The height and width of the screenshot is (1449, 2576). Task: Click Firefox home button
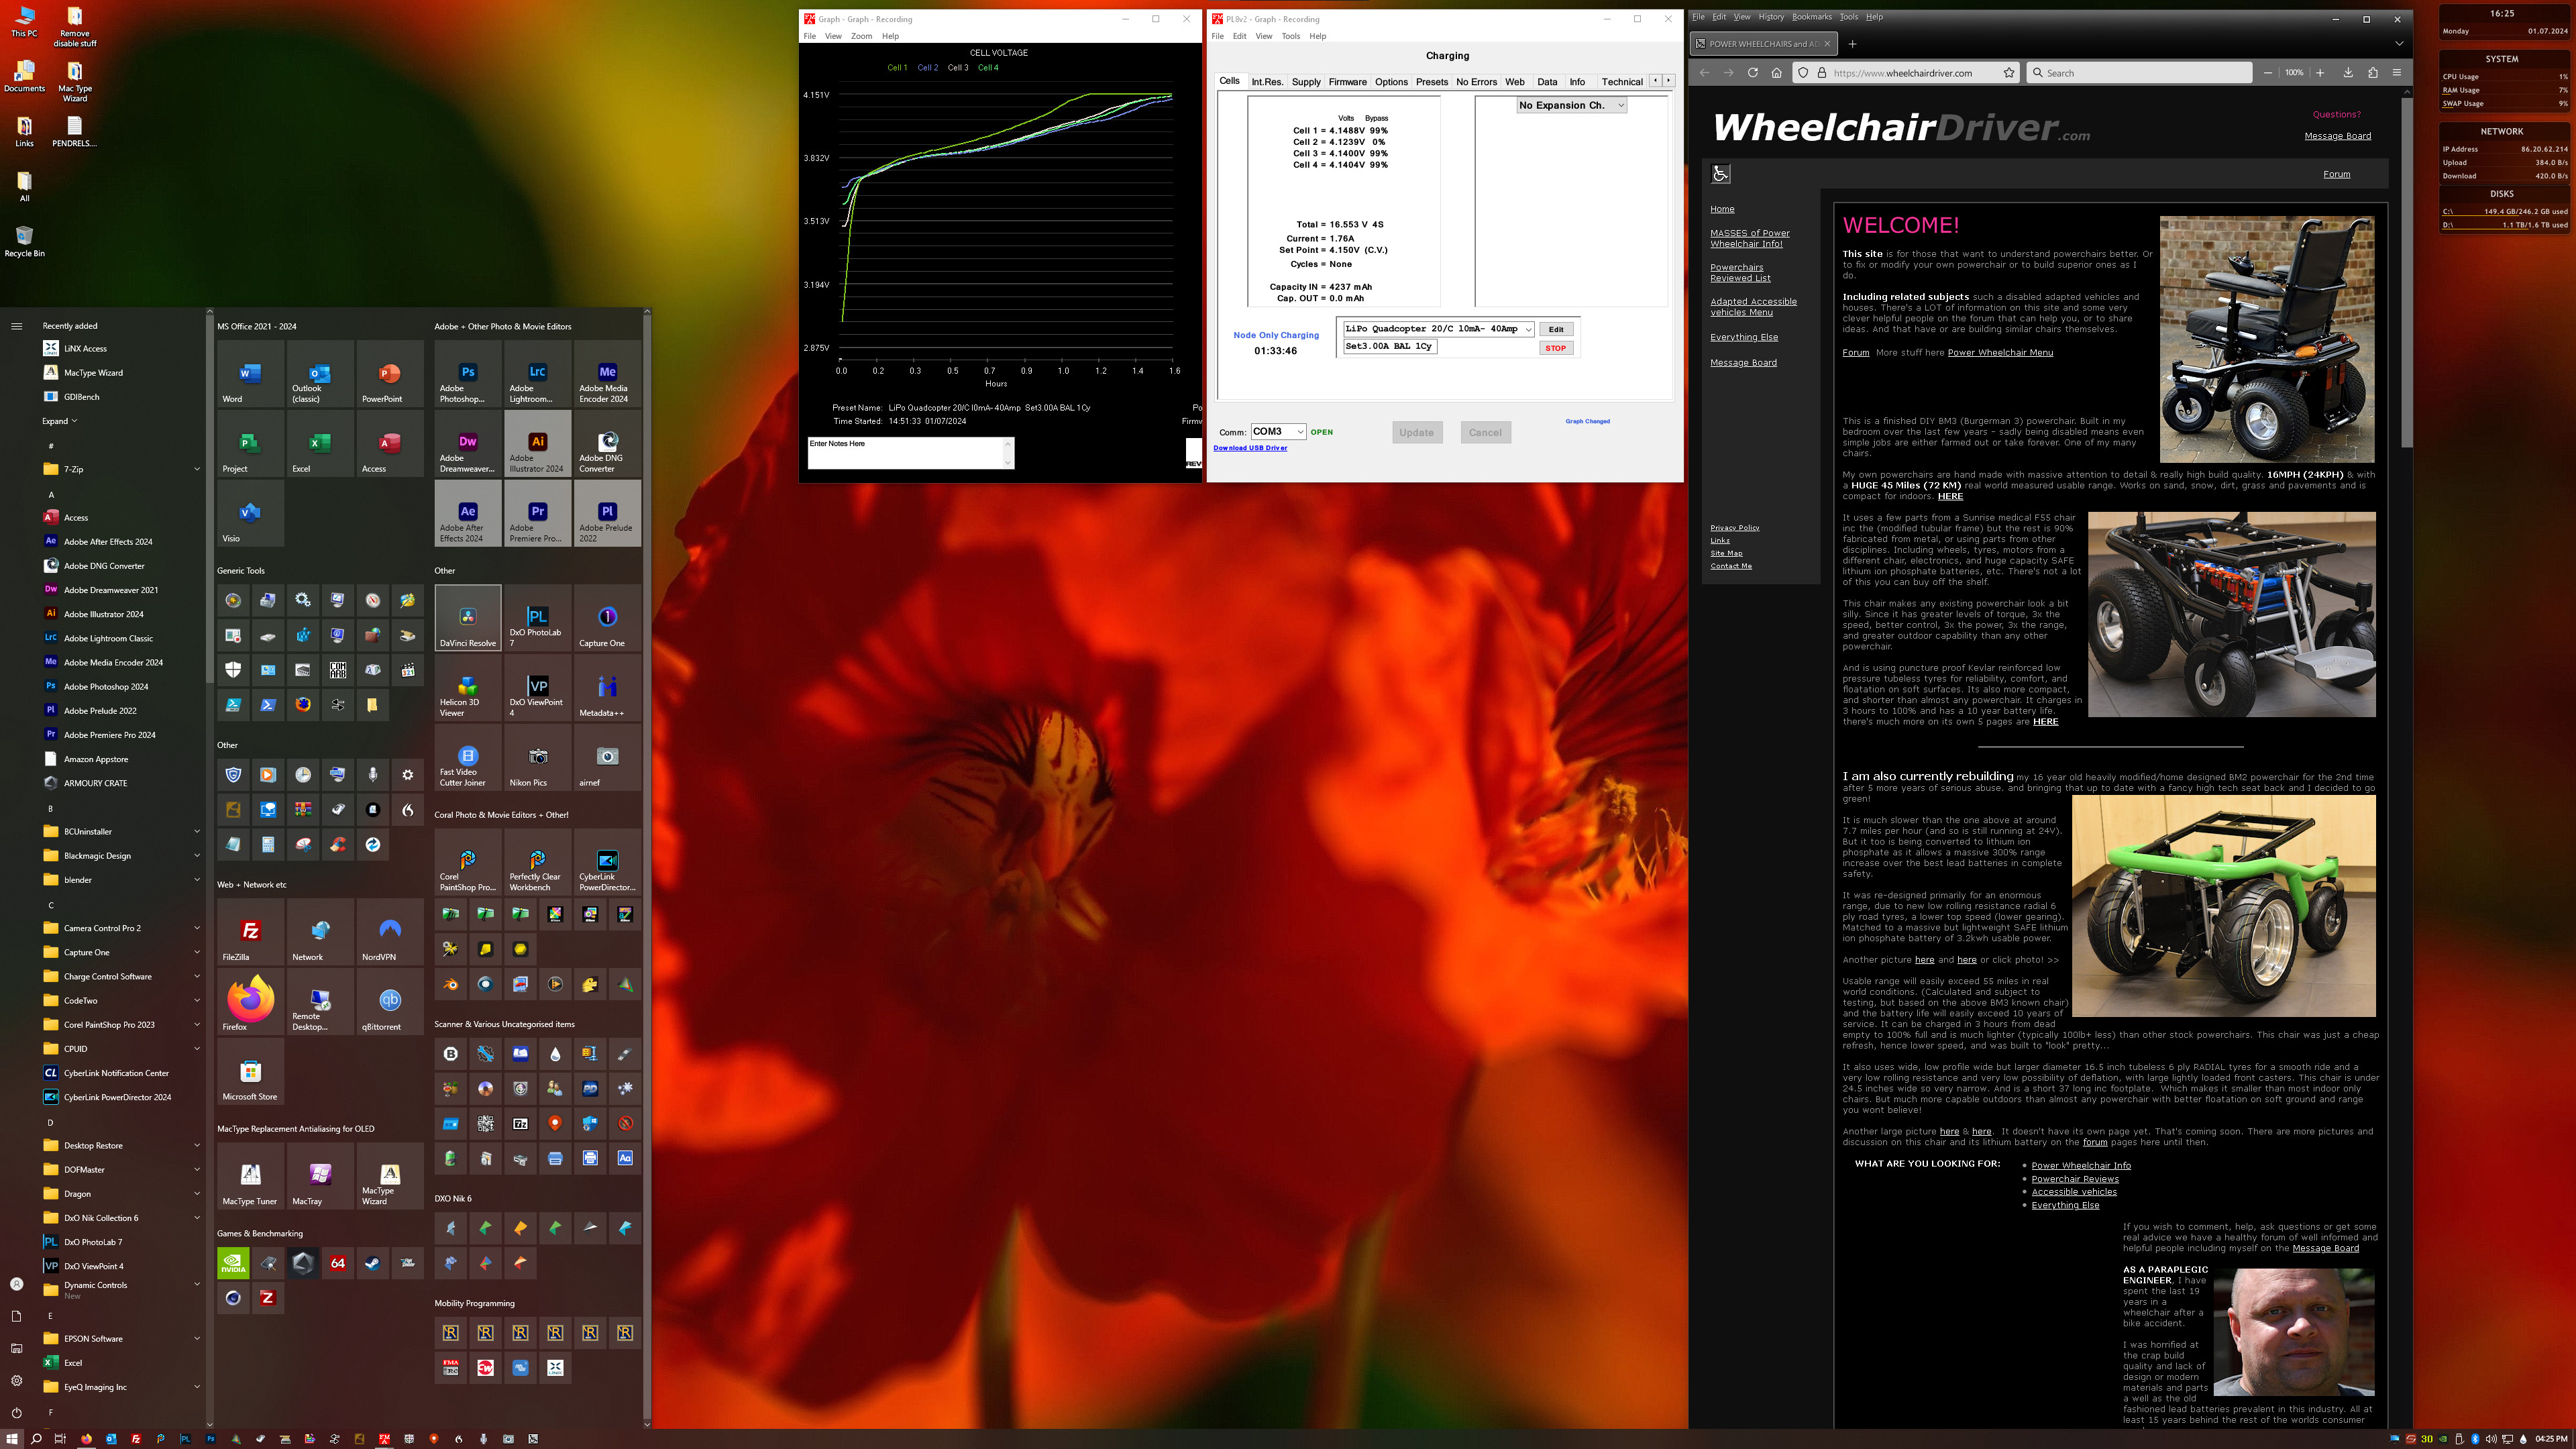(1776, 73)
